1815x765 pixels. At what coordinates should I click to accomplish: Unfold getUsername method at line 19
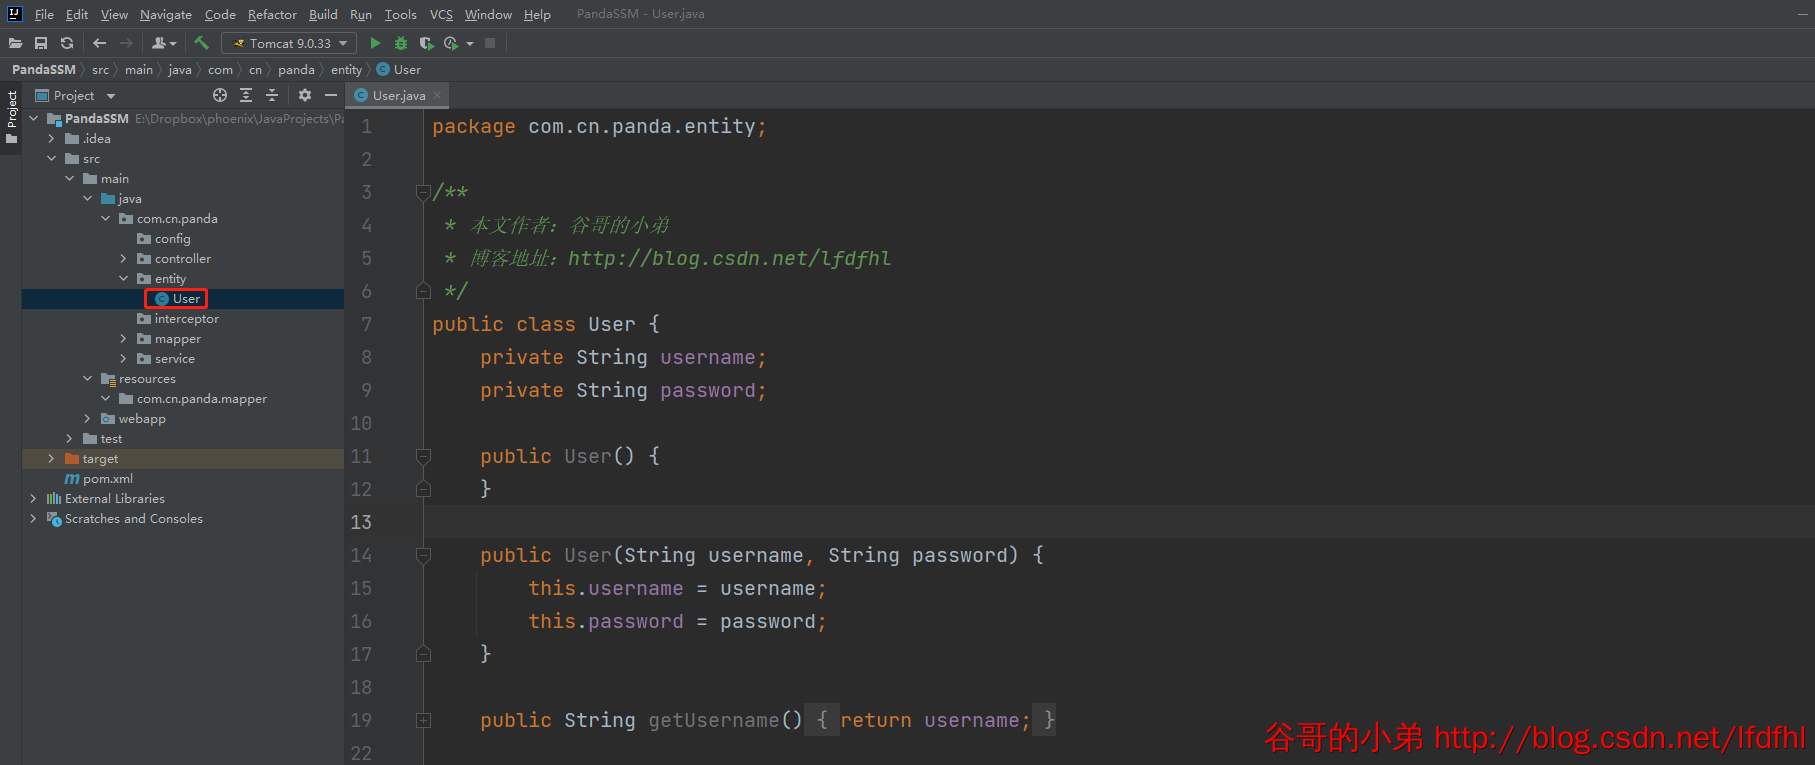click(423, 720)
